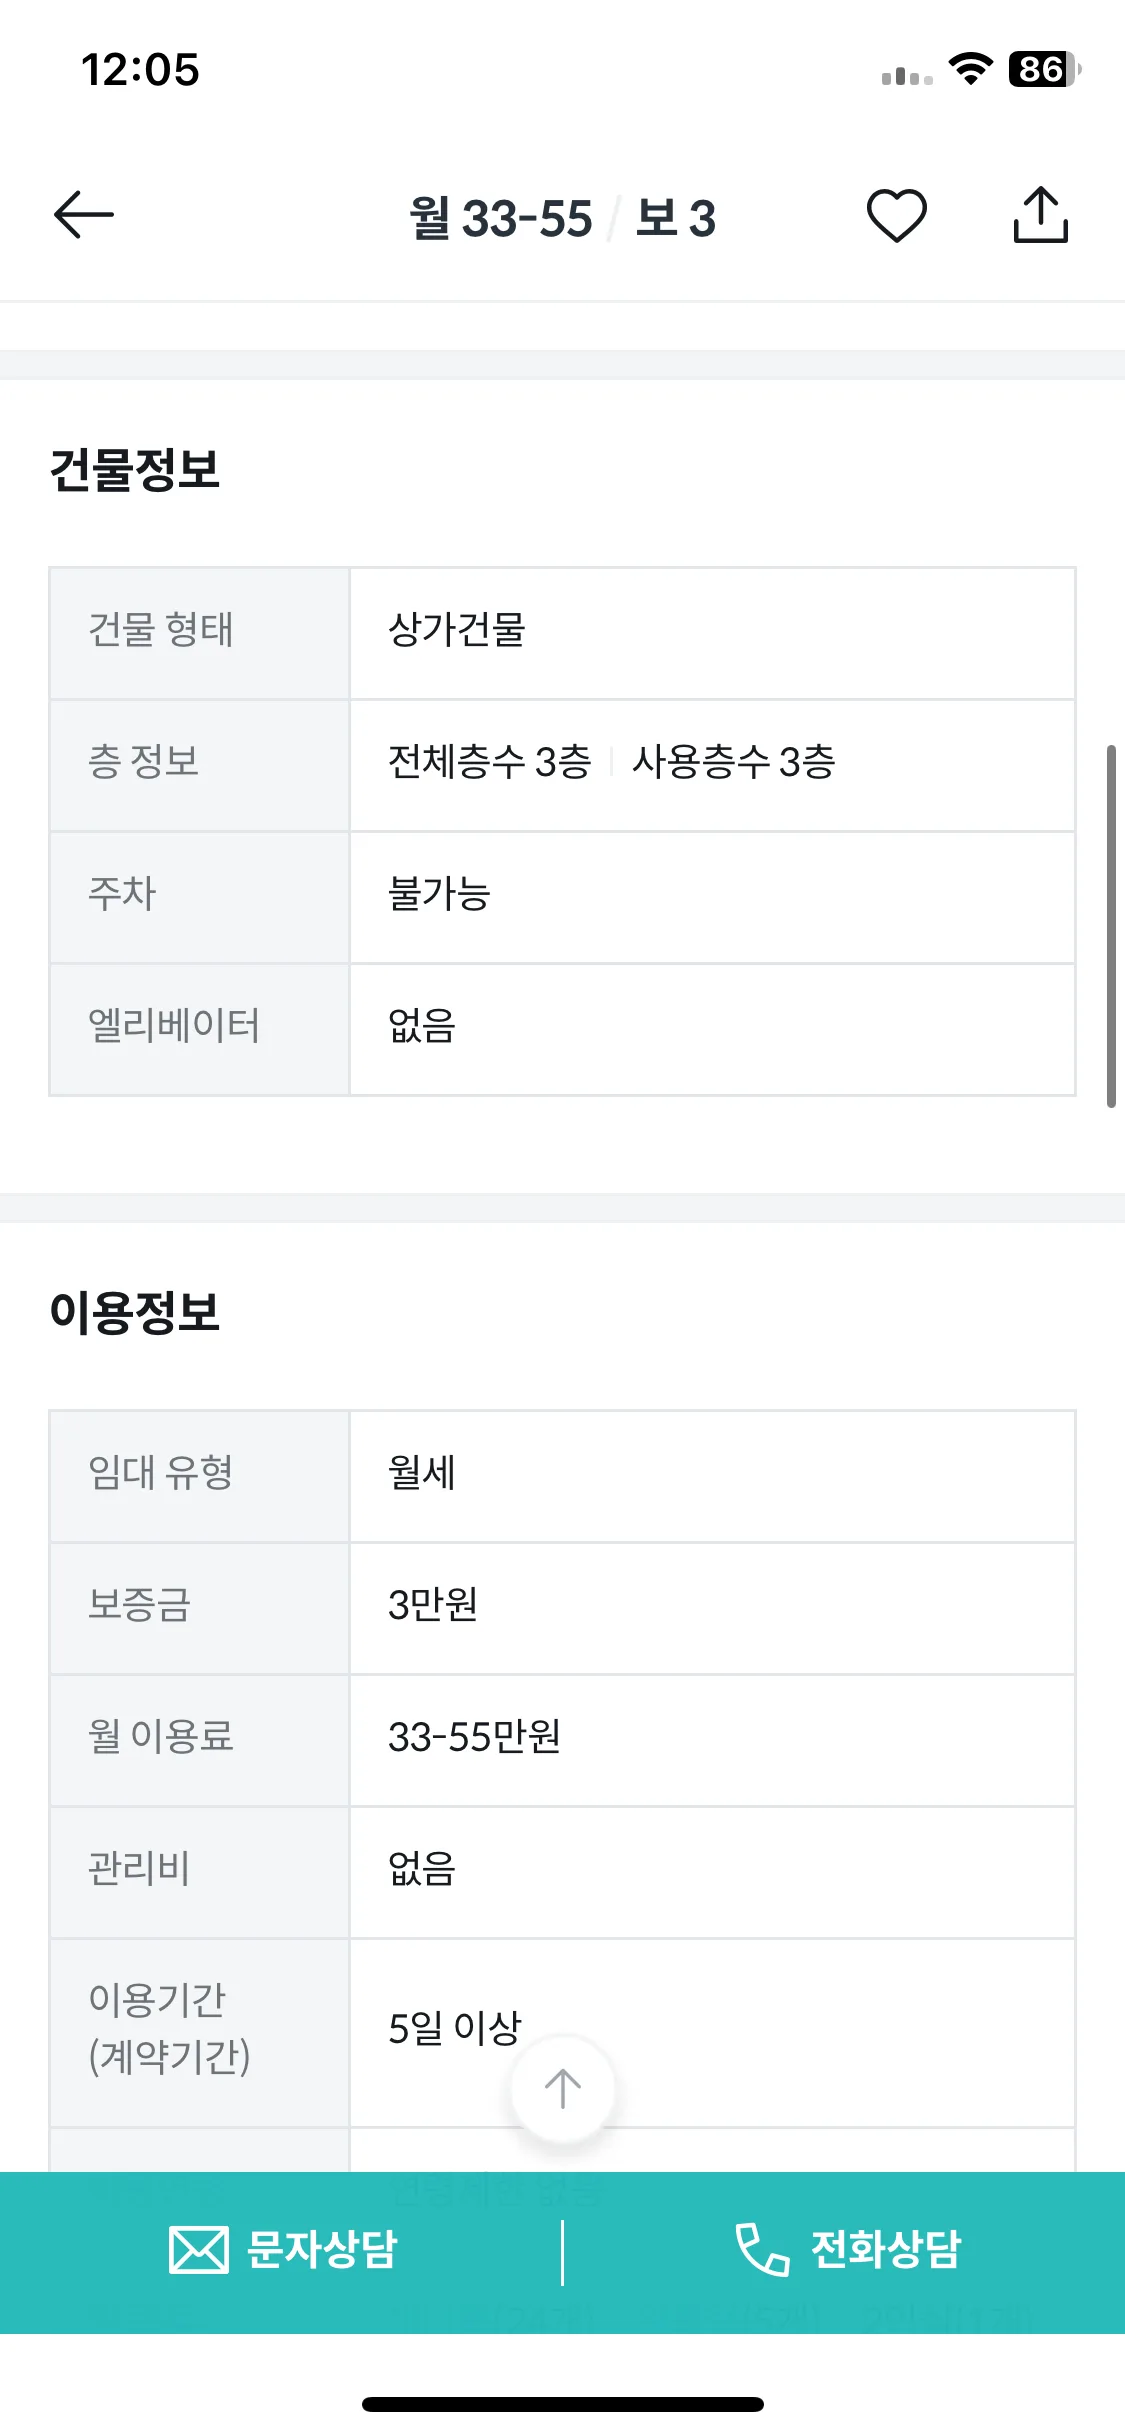Select the 엘리베이터 없음 row
Screen dimensions: 1125x2436
click(x=562, y=1029)
